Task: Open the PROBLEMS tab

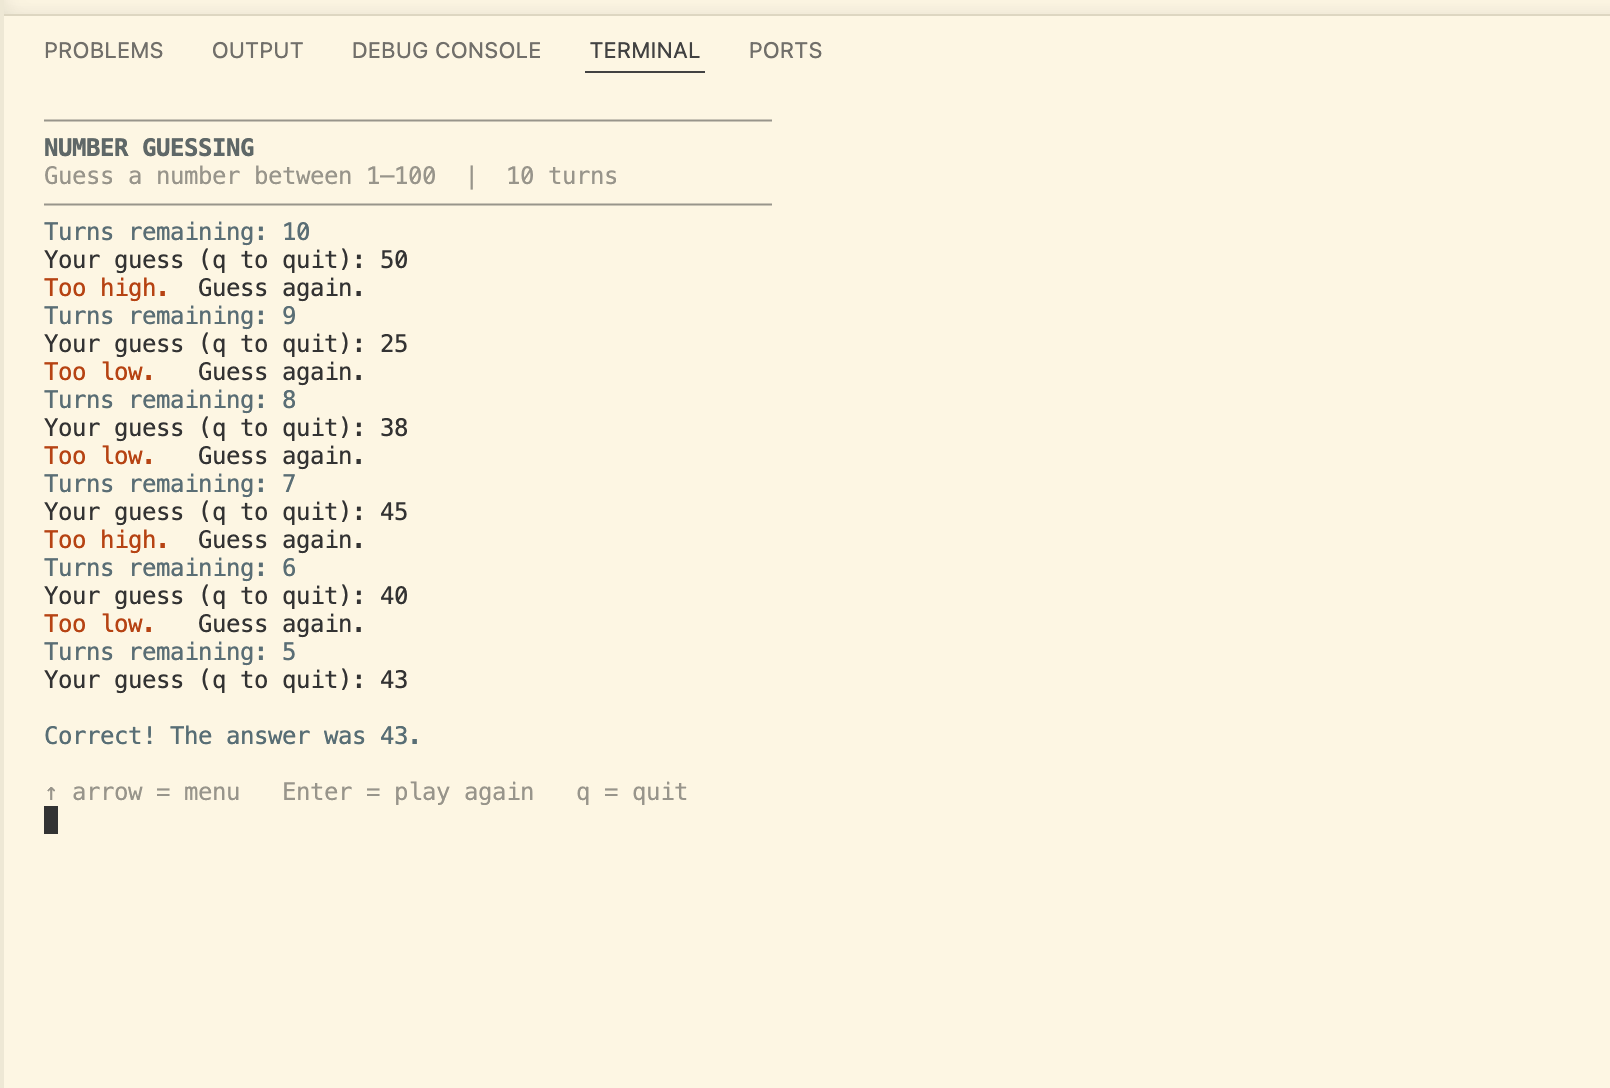Action: 103,51
